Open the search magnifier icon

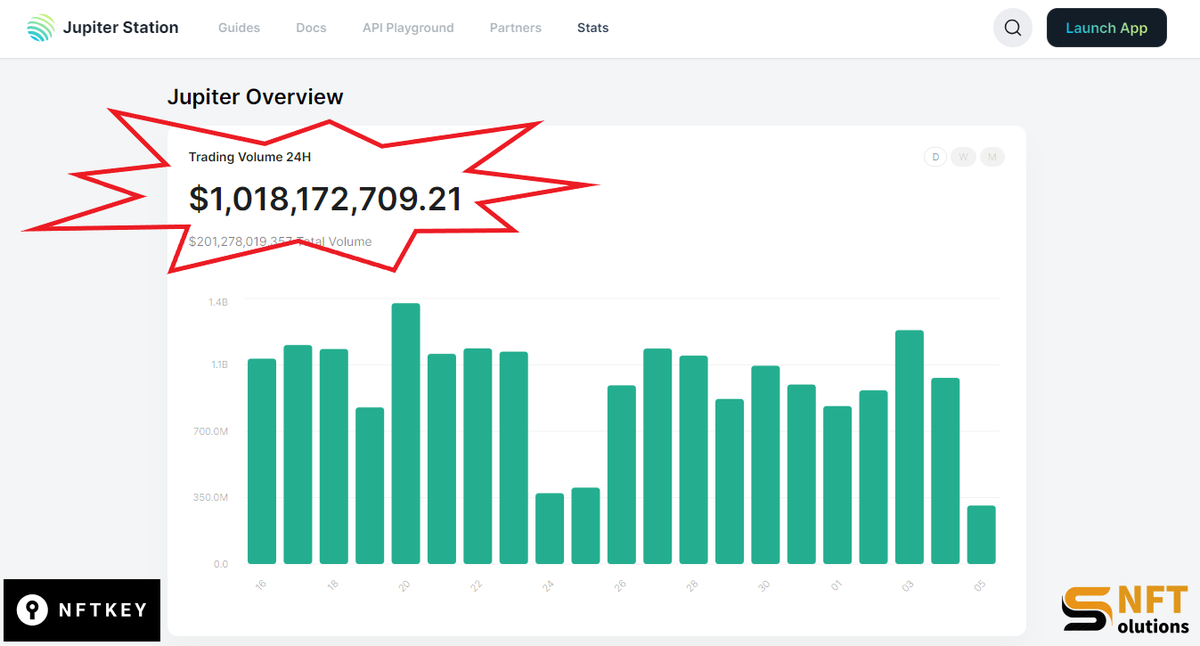pyautogui.click(x=1013, y=28)
